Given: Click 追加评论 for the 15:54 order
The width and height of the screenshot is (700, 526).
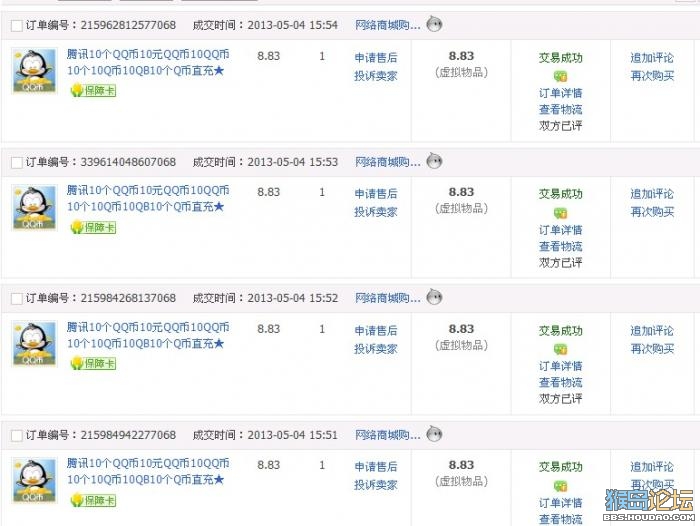Looking at the screenshot, I should pos(652,58).
